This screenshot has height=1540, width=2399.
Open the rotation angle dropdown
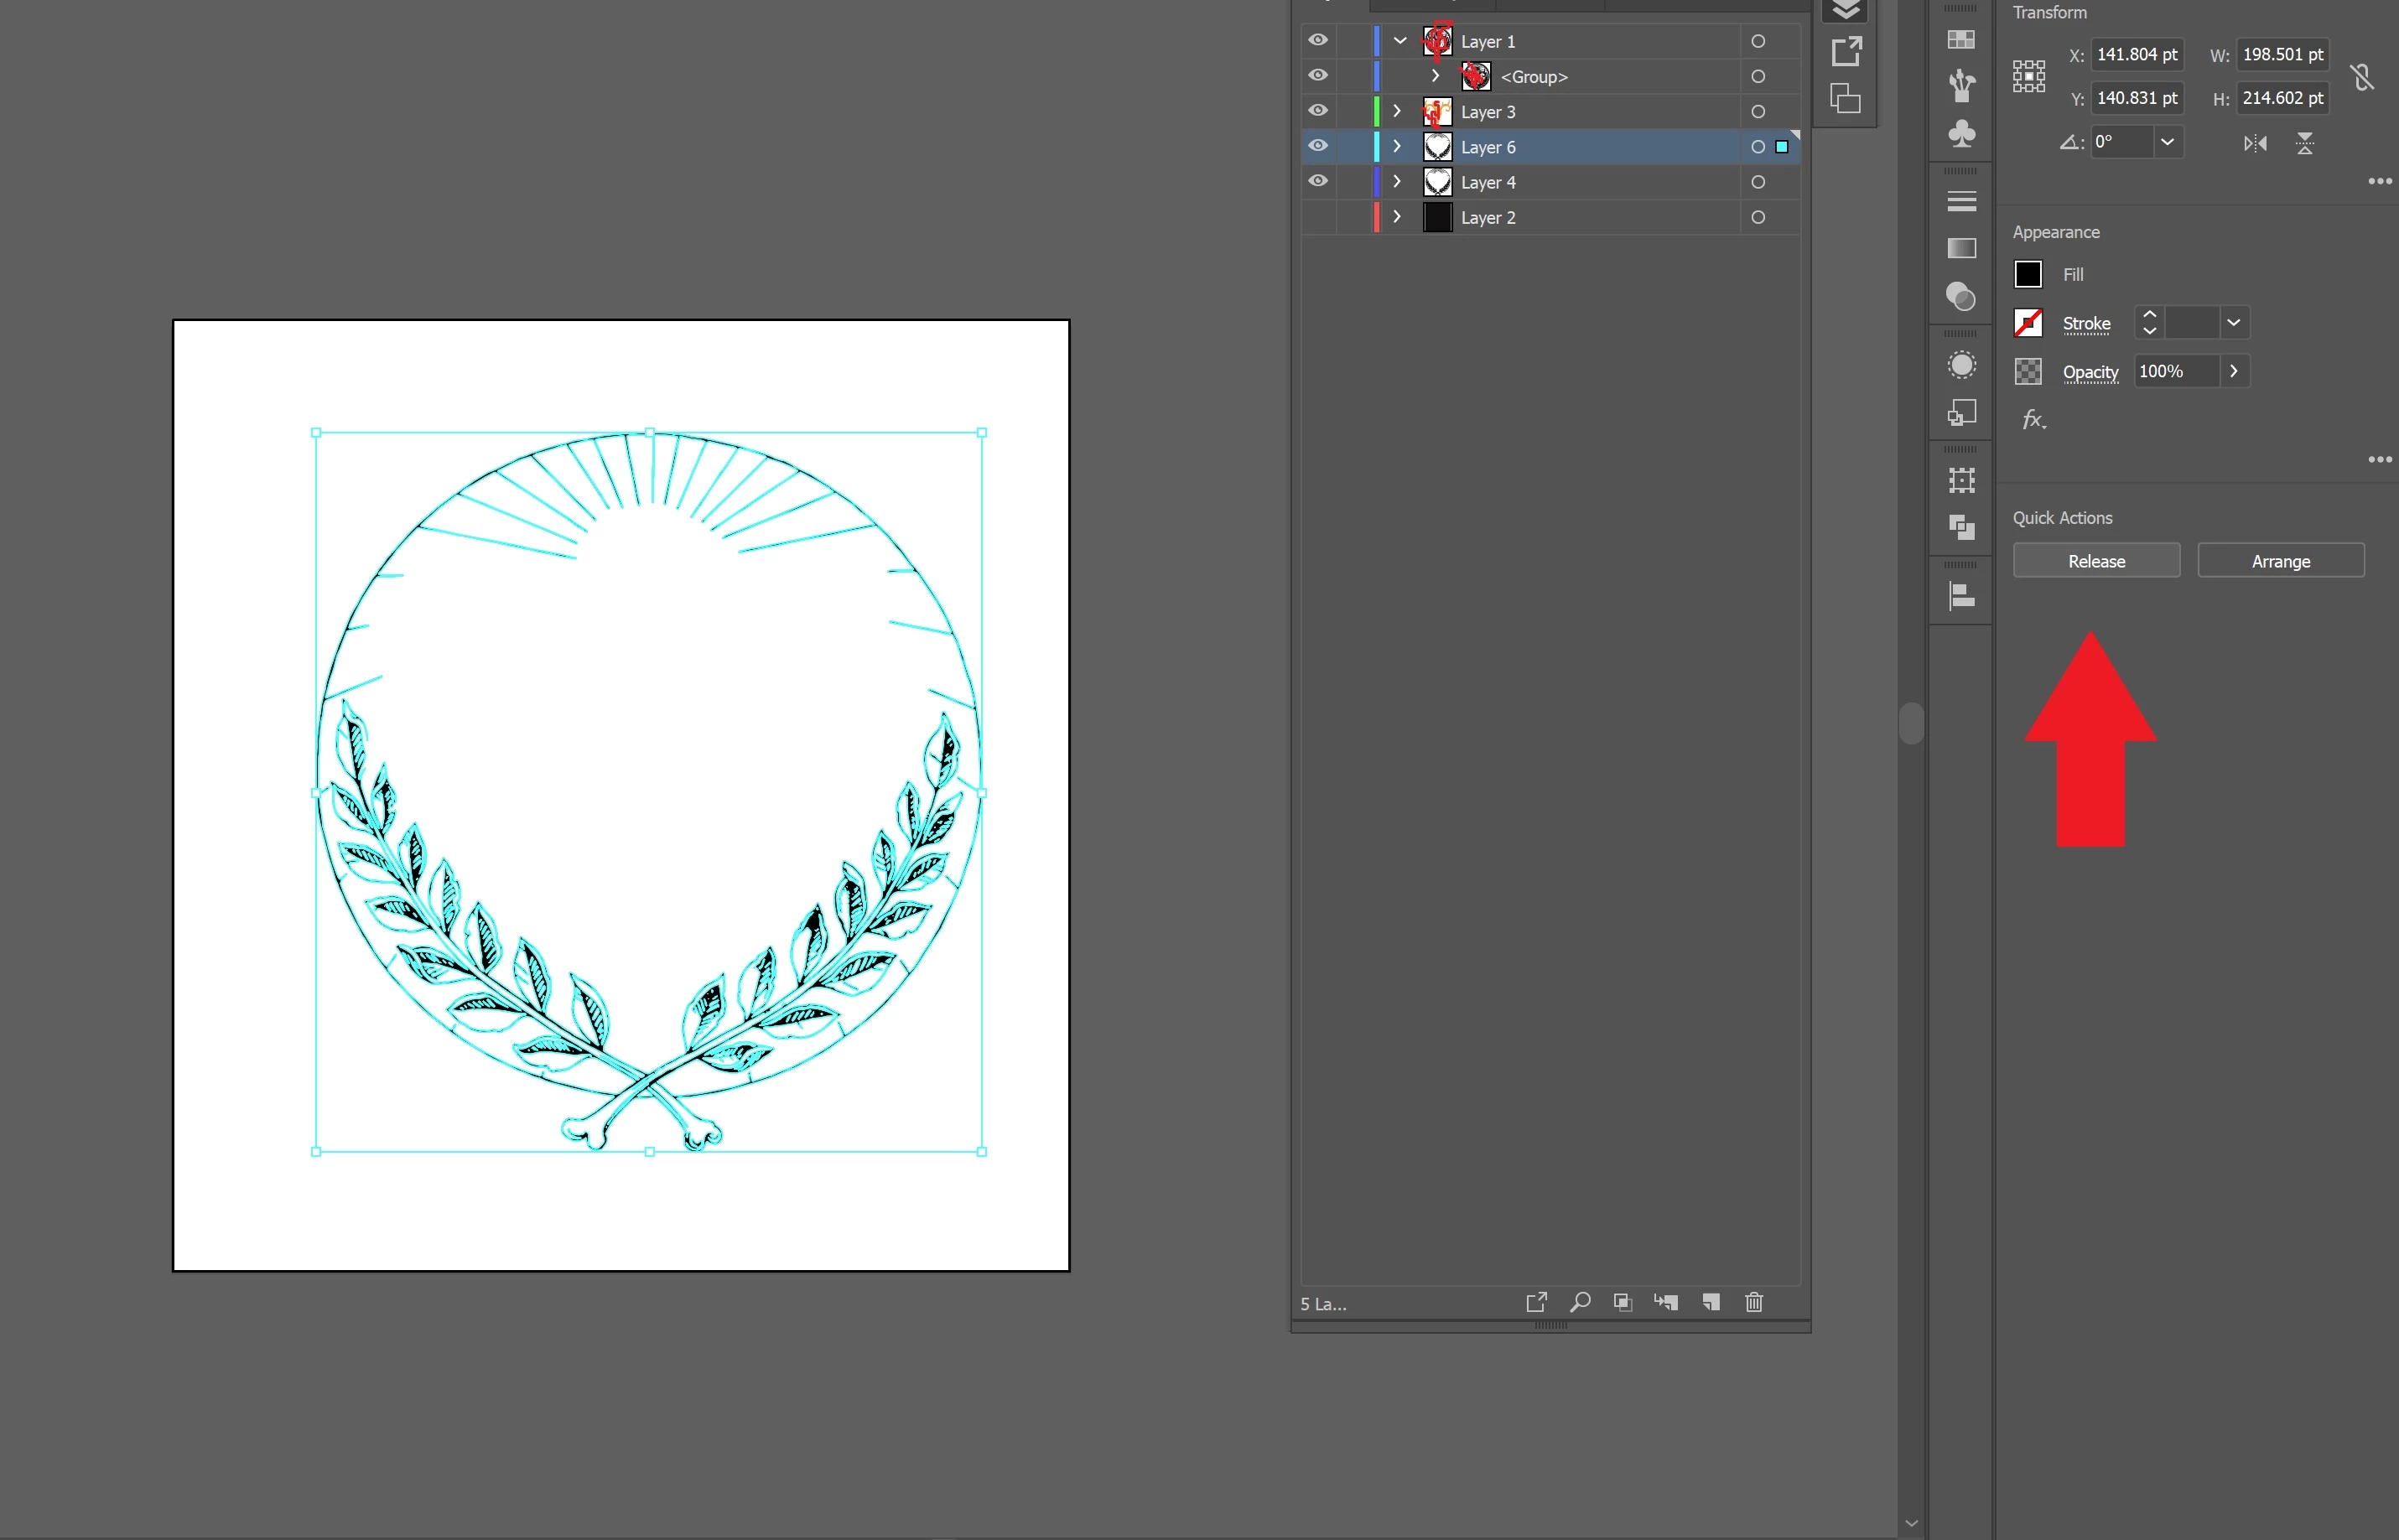pos(2166,142)
